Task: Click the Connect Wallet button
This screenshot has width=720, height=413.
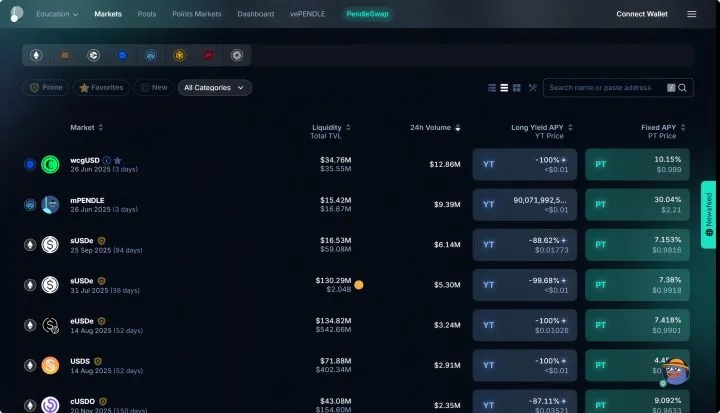Action: pyautogui.click(x=641, y=14)
